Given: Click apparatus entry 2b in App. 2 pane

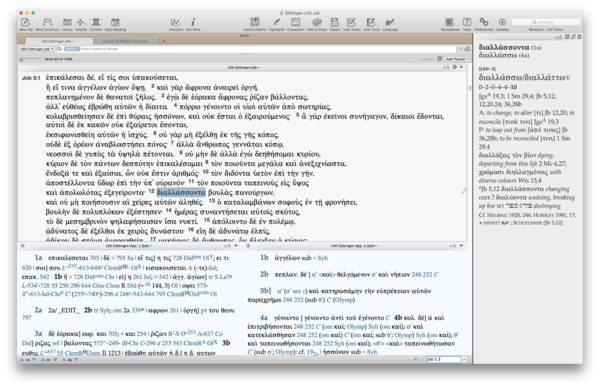Looking at the screenshot, I should click(x=264, y=274).
